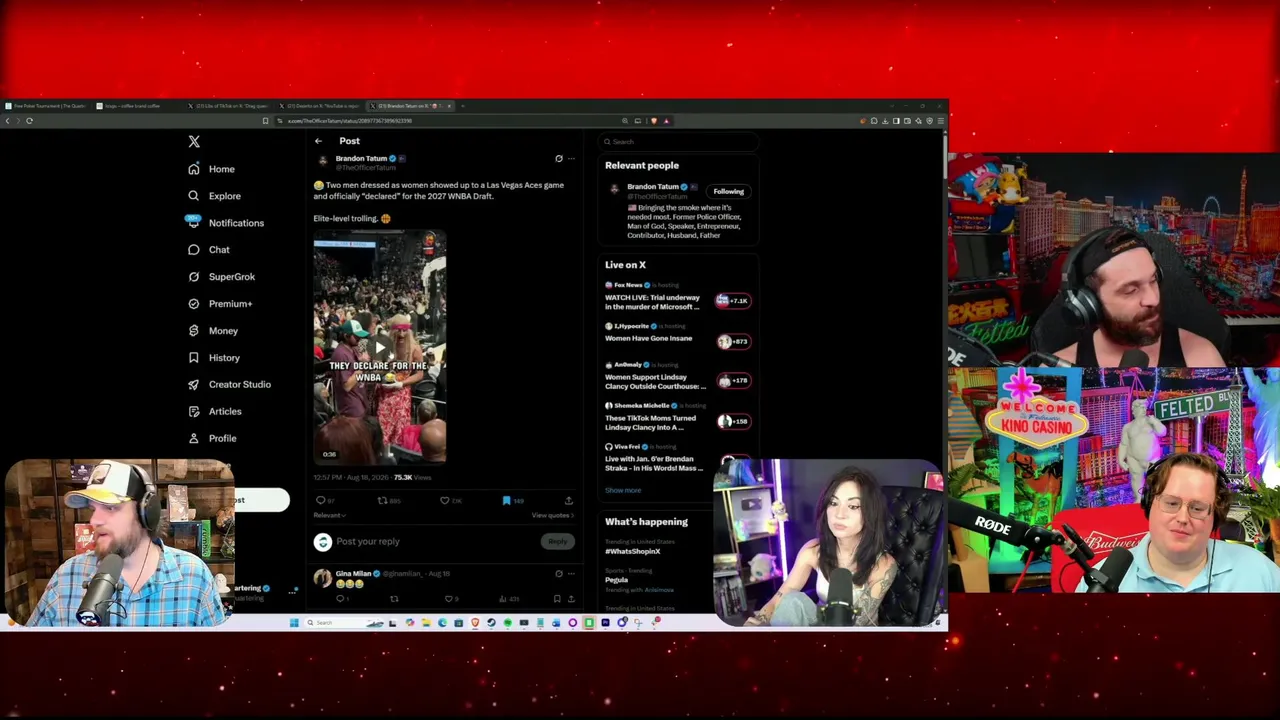1280x720 pixels.
Task: Open History in the sidebar
Action: click(214, 358)
